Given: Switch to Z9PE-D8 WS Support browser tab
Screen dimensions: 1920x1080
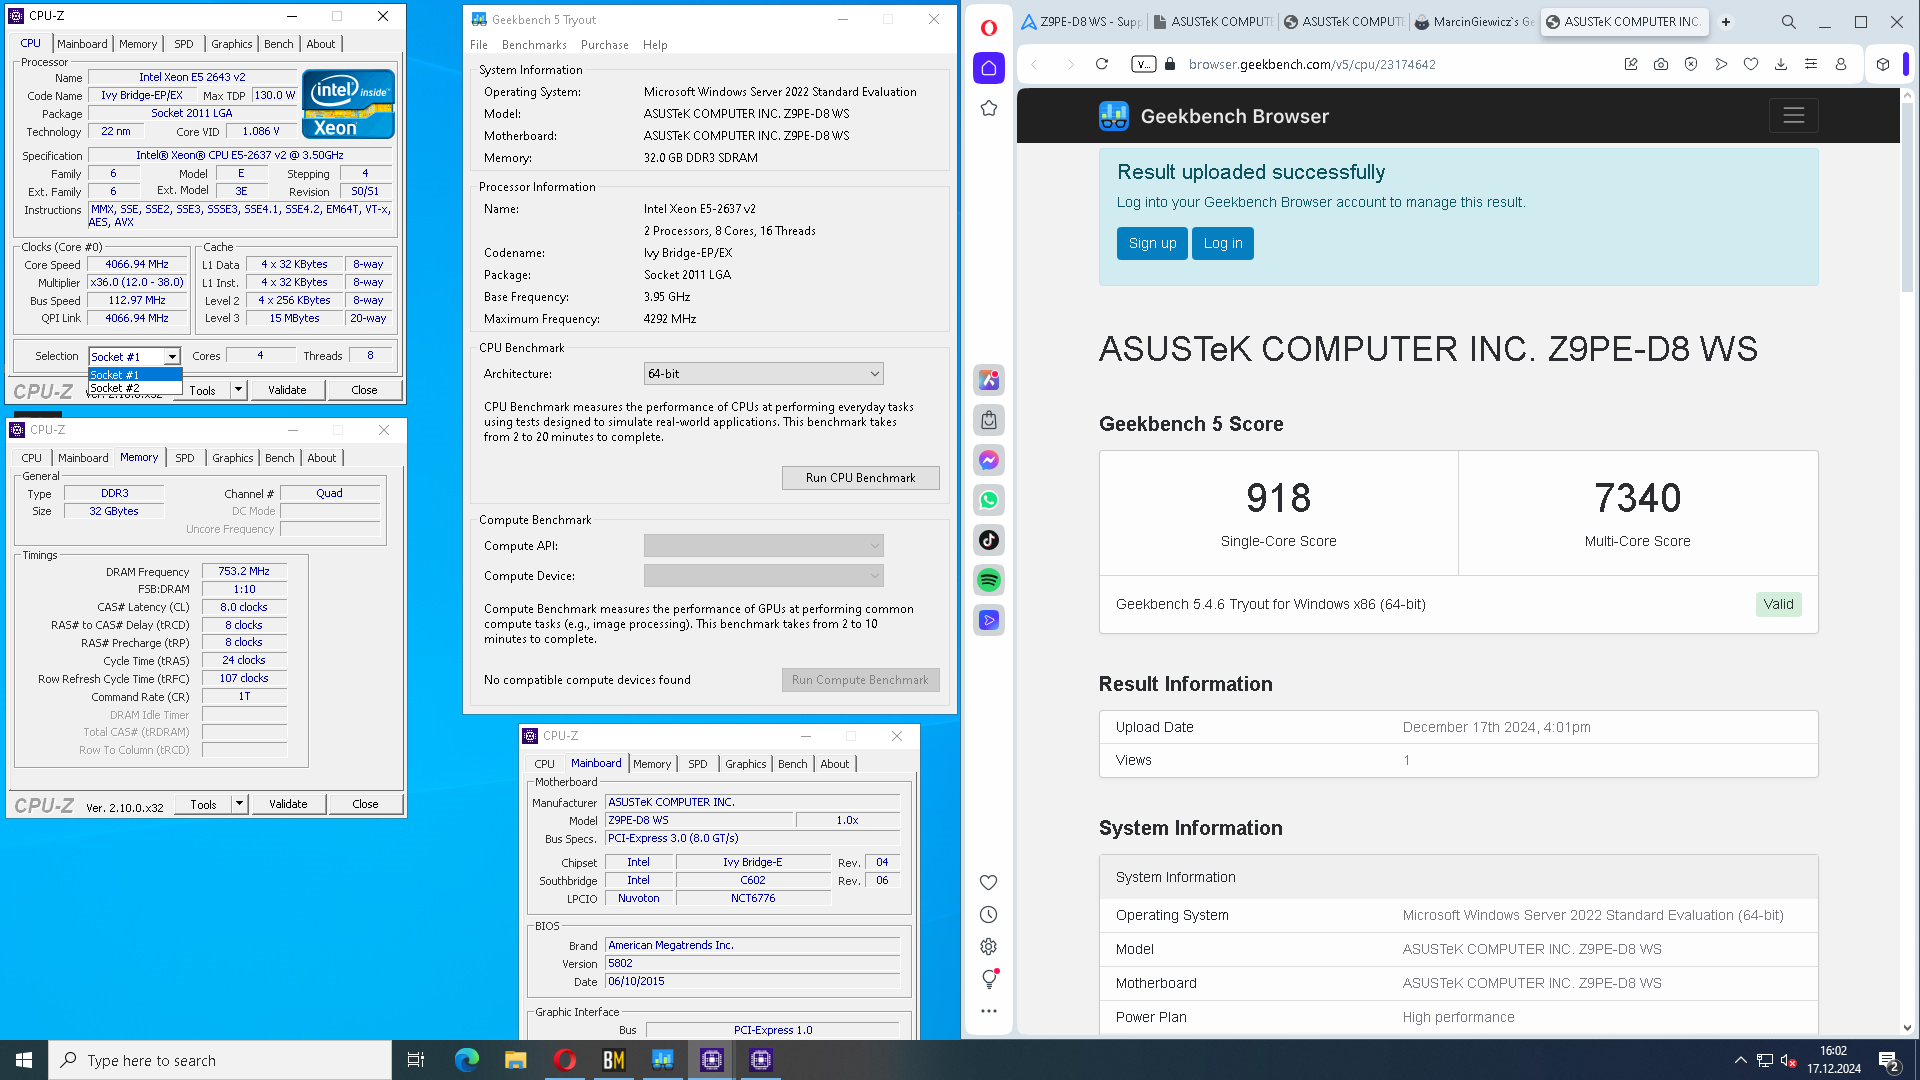Looking at the screenshot, I should (x=1081, y=22).
